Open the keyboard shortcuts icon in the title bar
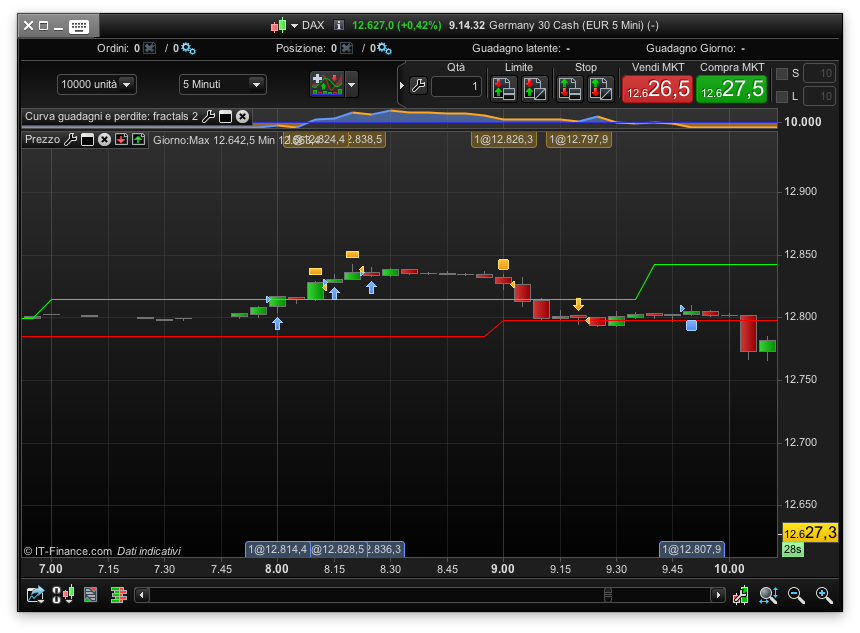This screenshot has height=633, width=860. point(79,26)
